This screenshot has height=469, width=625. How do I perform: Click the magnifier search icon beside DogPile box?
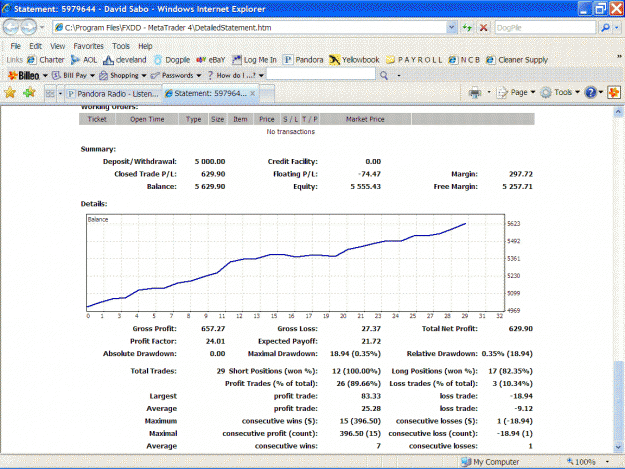pos(605,27)
